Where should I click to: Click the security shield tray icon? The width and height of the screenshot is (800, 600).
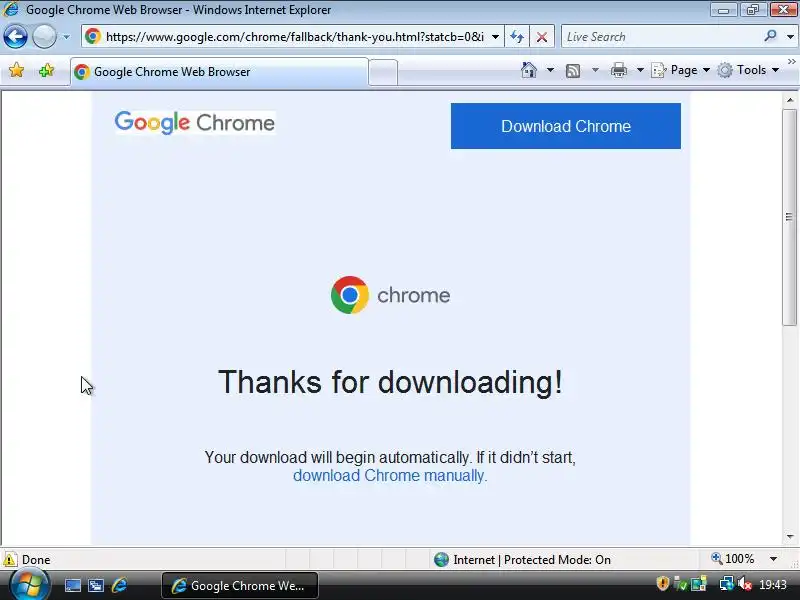[x=663, y=583]
